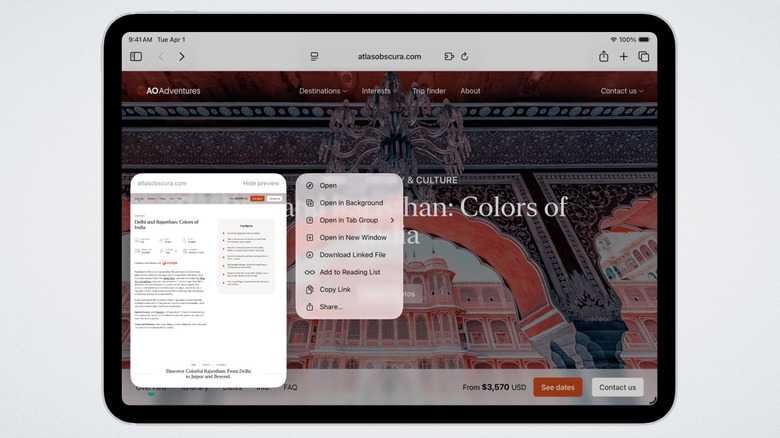This screenshot has width=780, height=438.
Task: Open the Share sheet in toolbar
Action: point(603,56)
